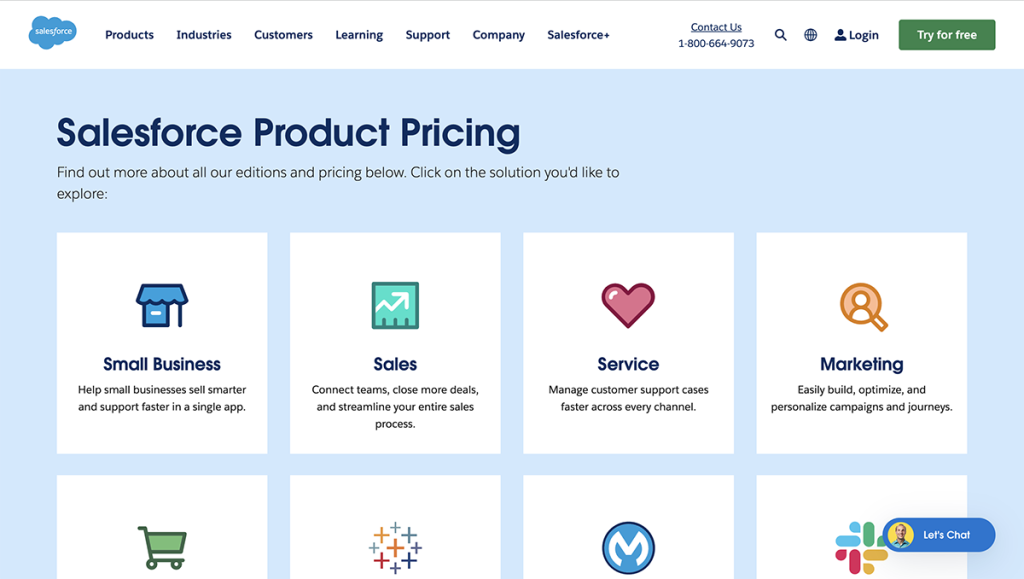
Task: Start a conversation via Let's Chat
Action: (x=938, y=535)
